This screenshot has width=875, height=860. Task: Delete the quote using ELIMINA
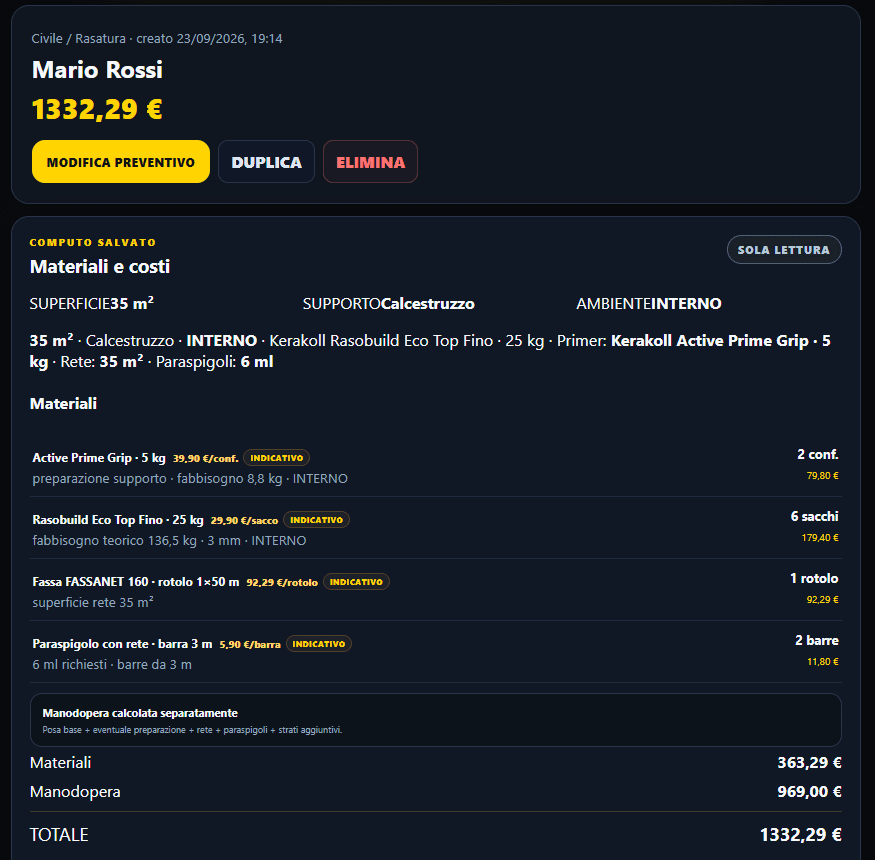coord(371,162)
